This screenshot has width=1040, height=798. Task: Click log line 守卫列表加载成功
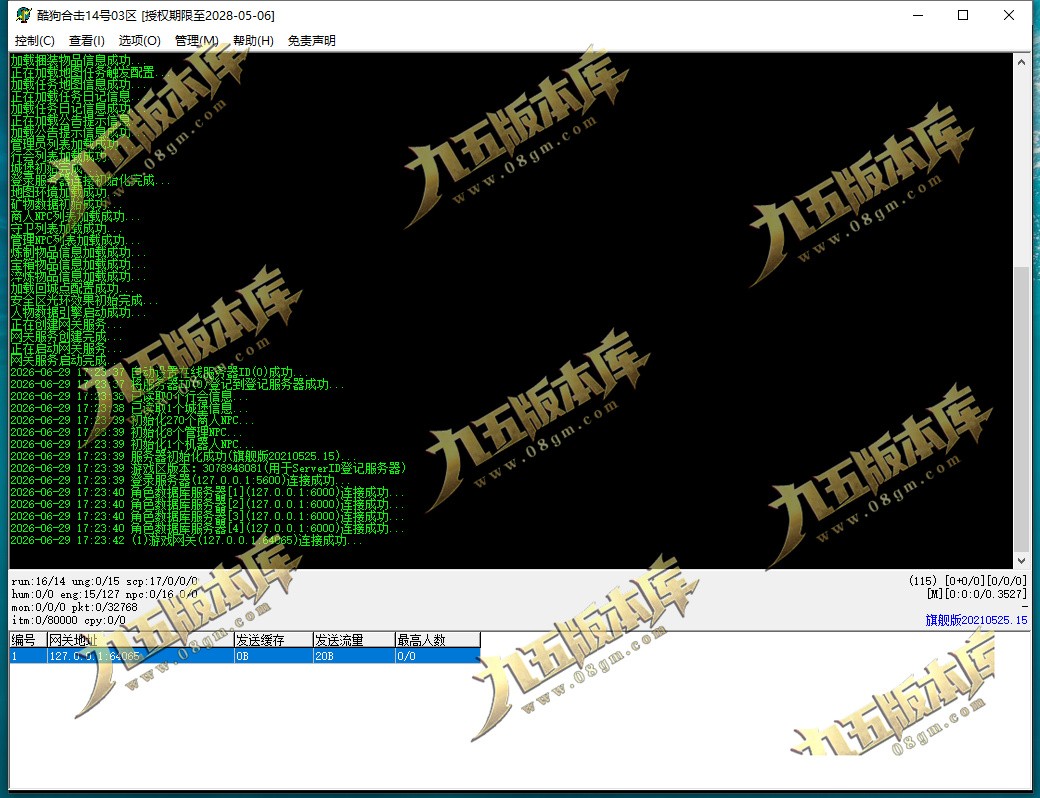click(x=66, y=228)
